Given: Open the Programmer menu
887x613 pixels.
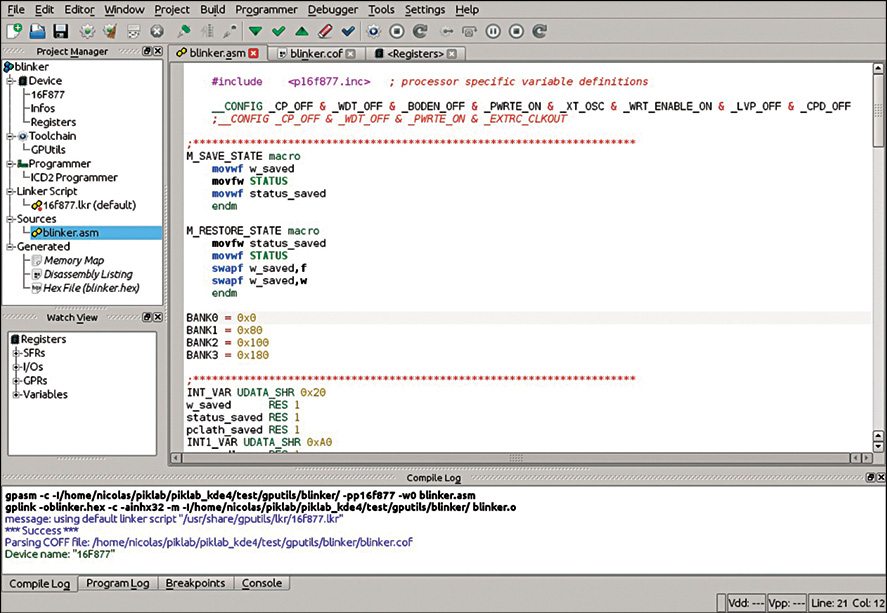Looking at the screenshot, I should (x=266, y=9).
